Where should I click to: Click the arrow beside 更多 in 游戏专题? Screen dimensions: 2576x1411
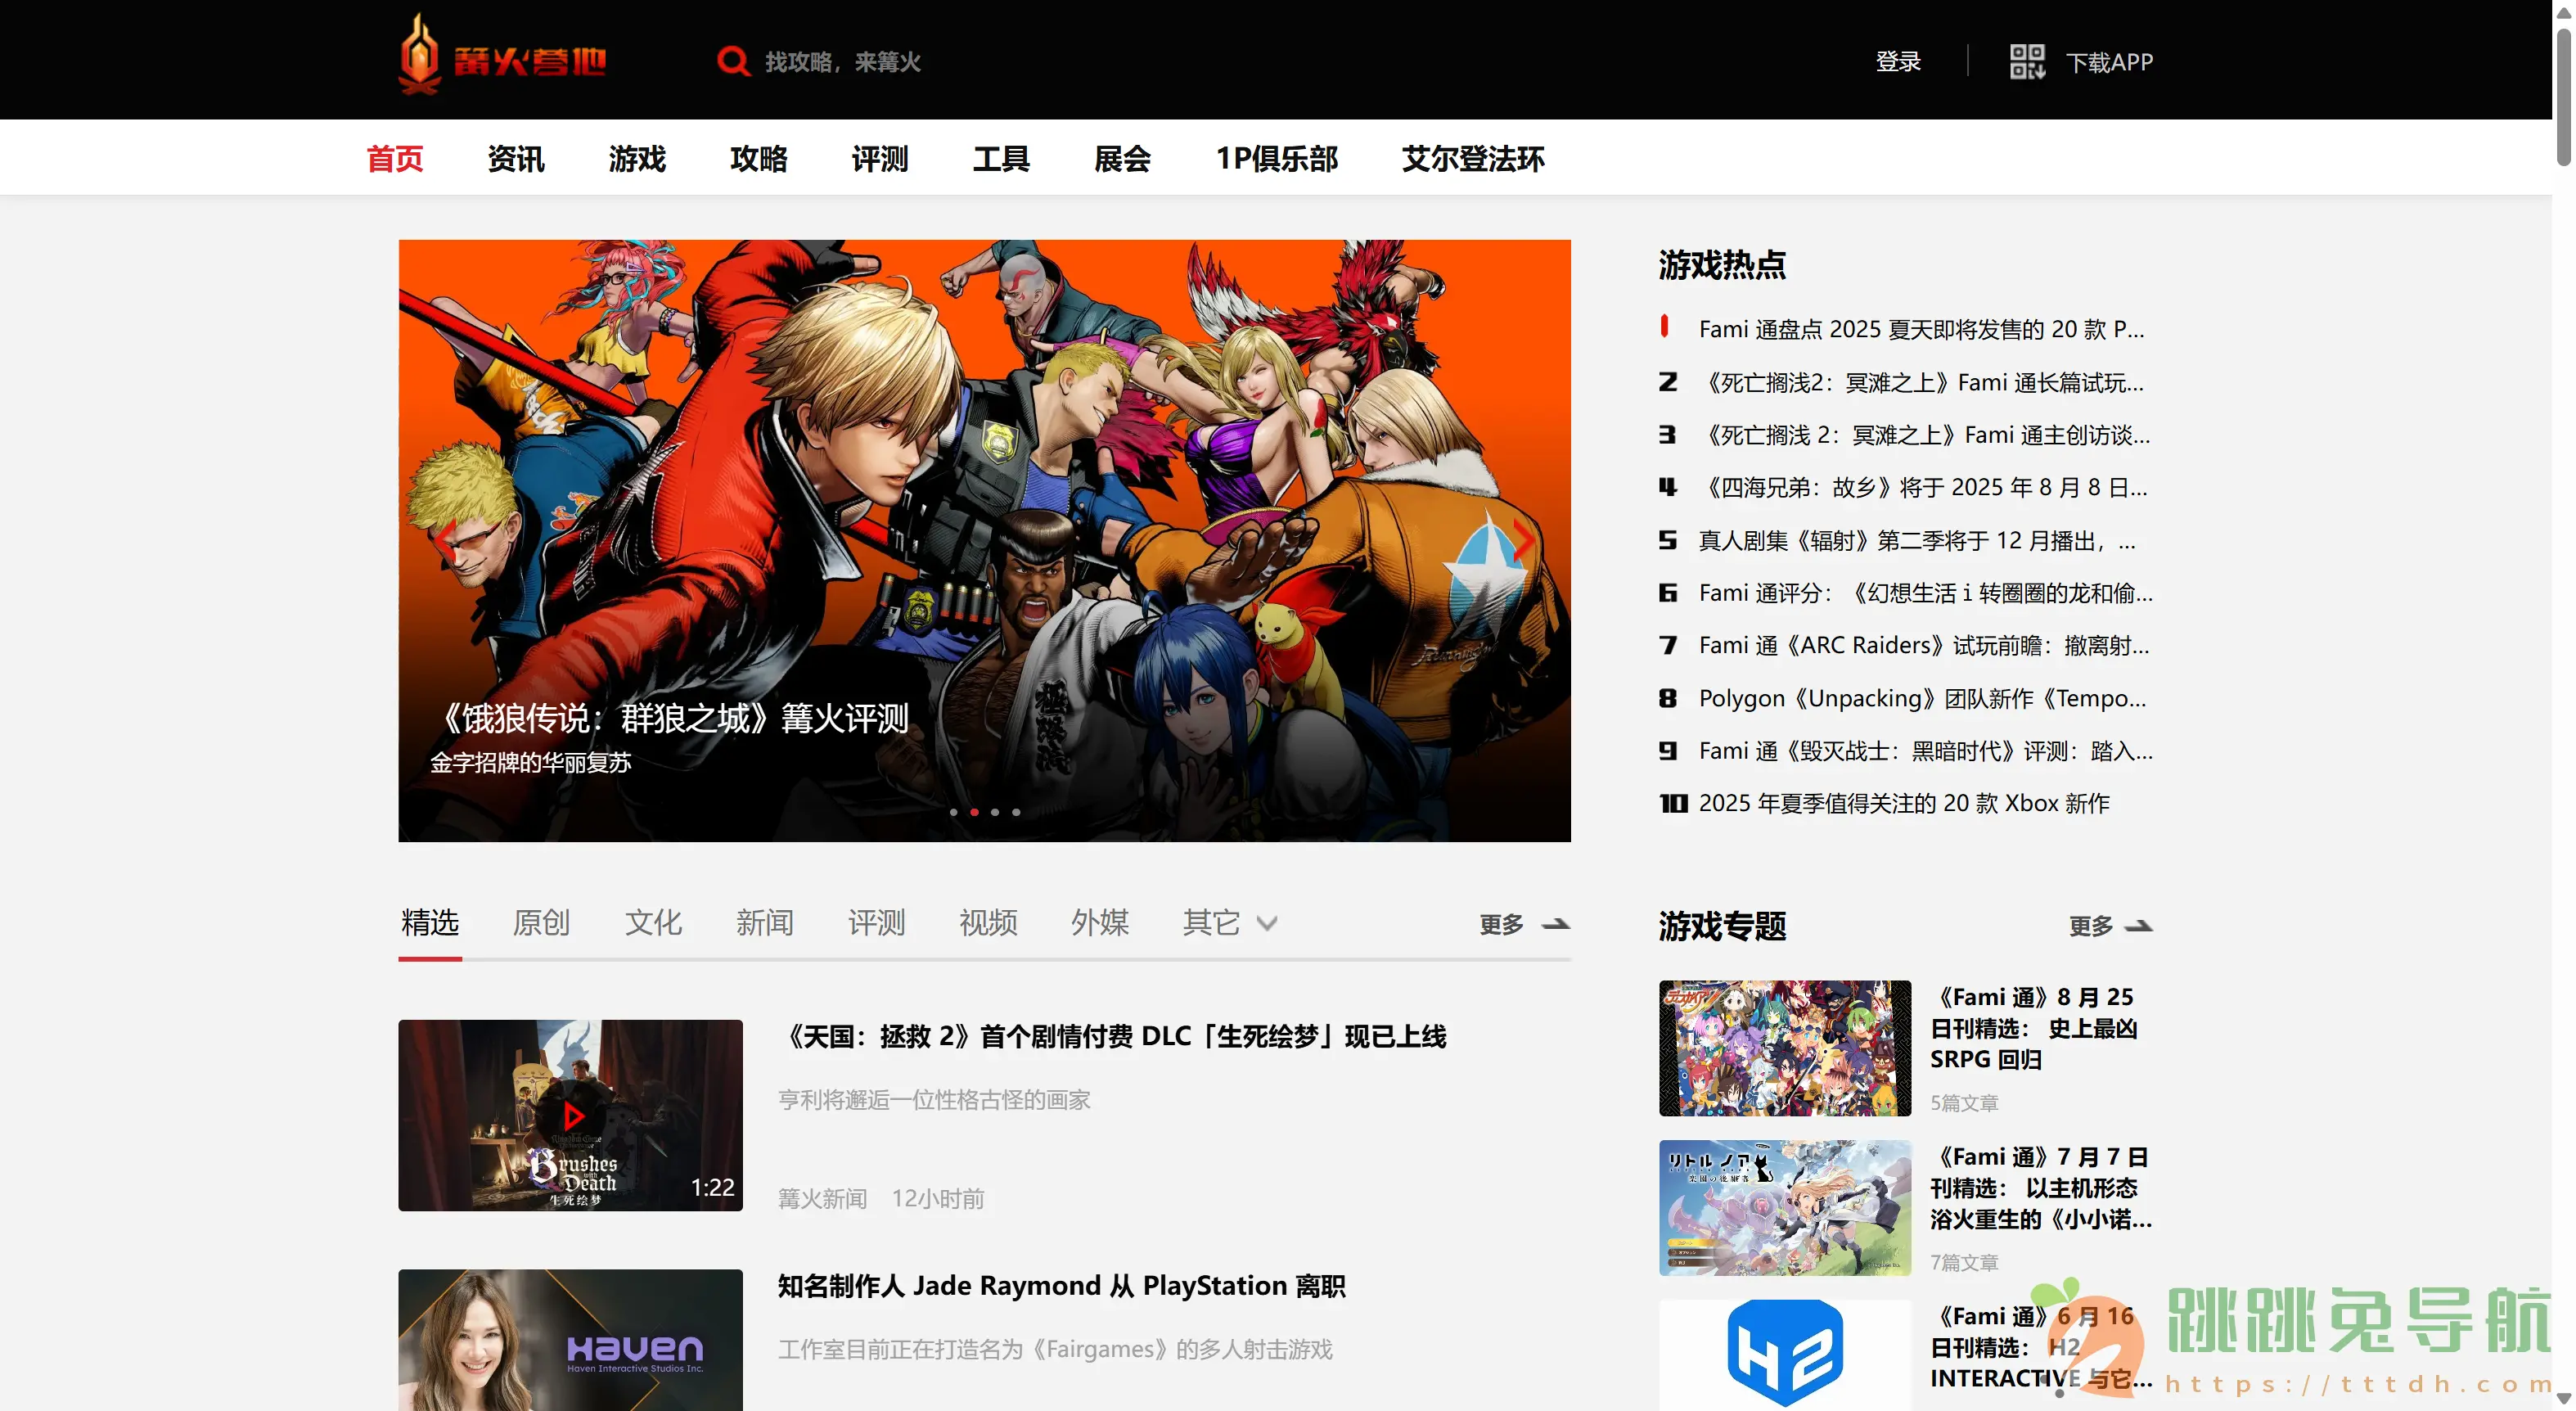coord(2138,926)
